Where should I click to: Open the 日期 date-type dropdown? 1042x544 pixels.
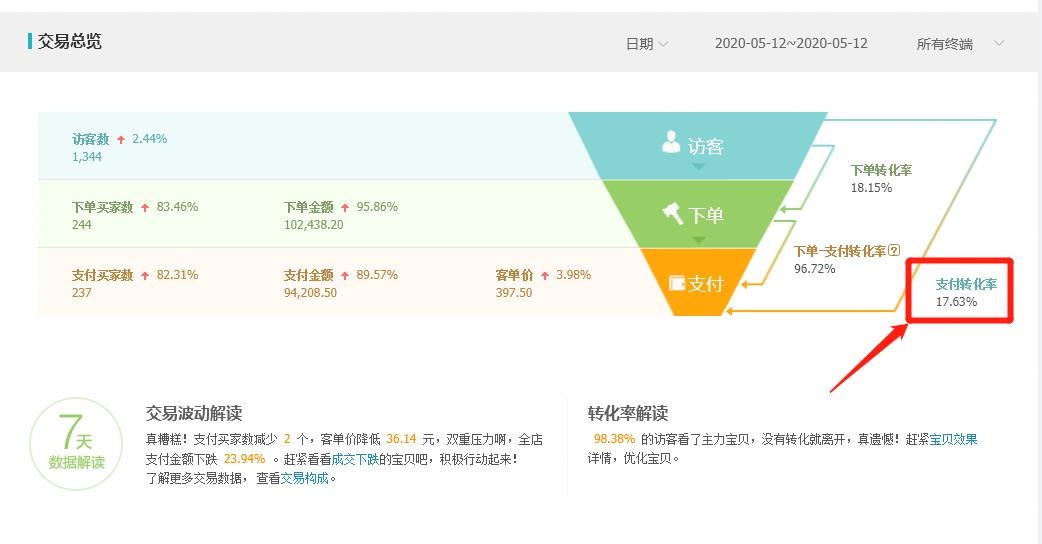[647, 44]
